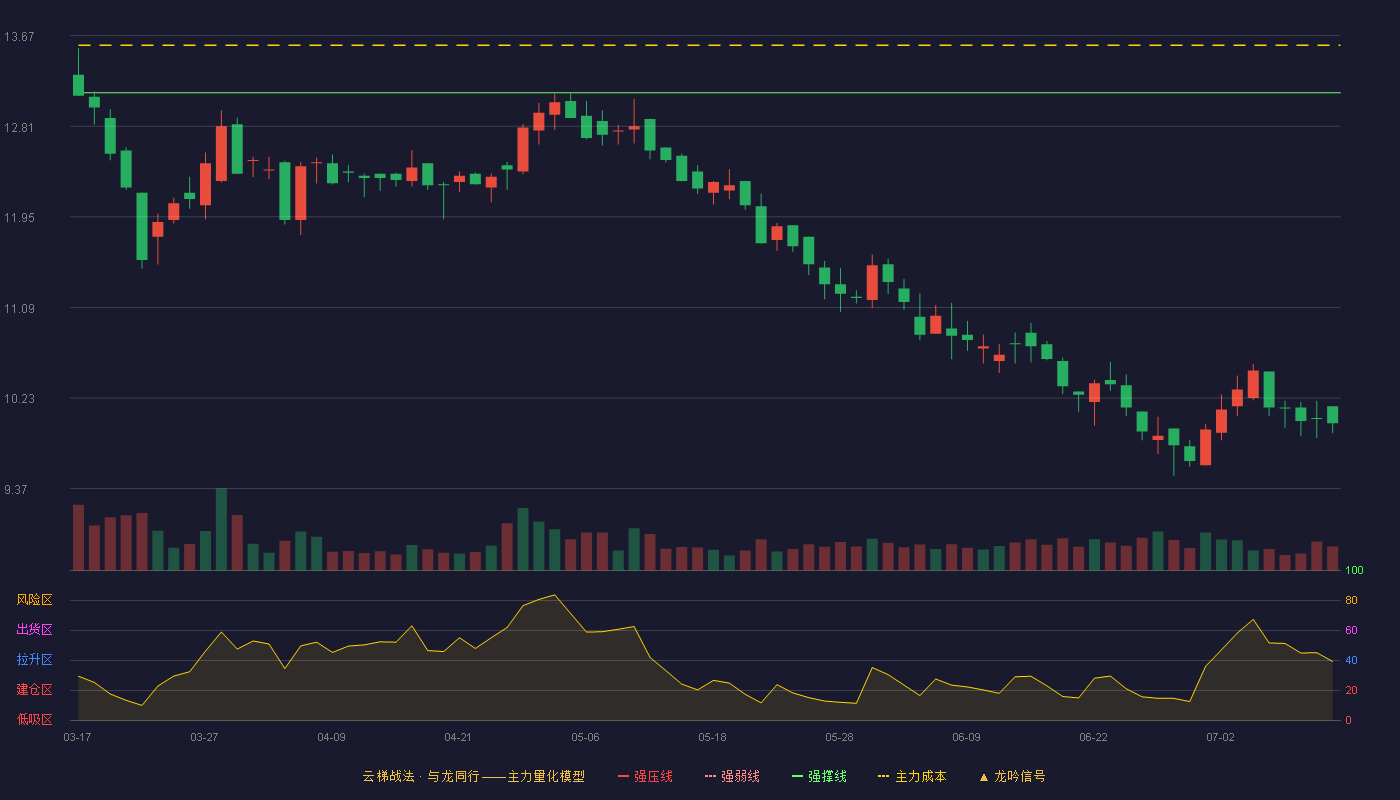Select the 建仓区 zone label
The width and height of the screenshot is (1400, 800).
pos(34,690)
